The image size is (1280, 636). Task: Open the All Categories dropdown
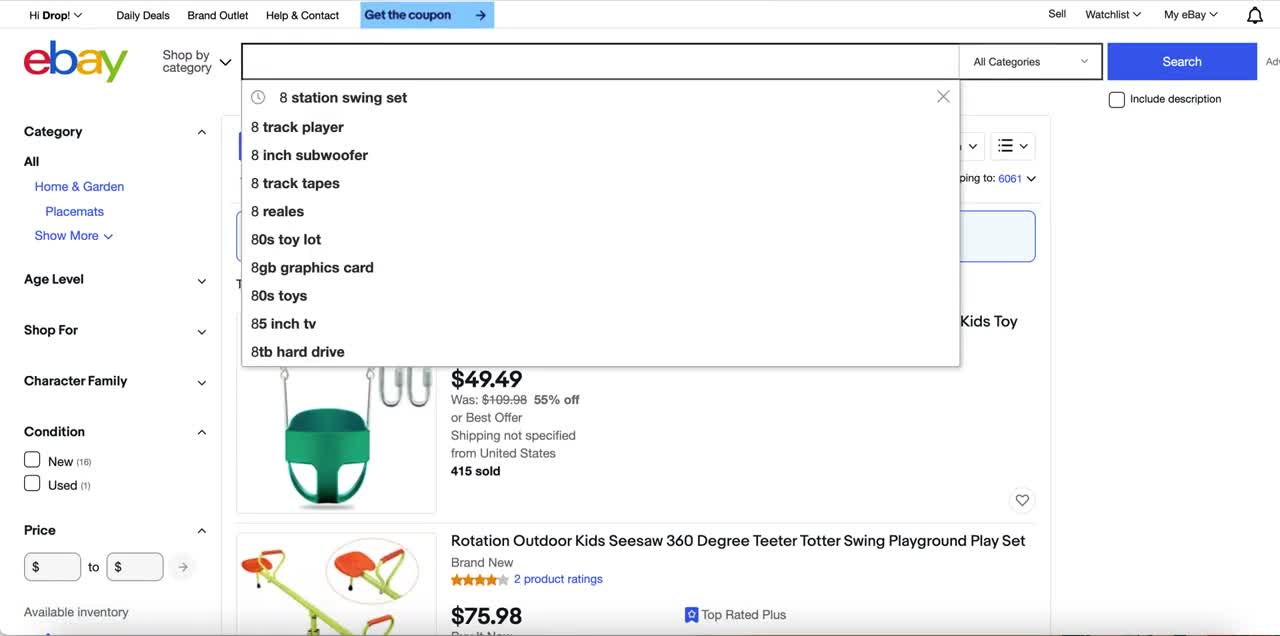[1030, 62]
